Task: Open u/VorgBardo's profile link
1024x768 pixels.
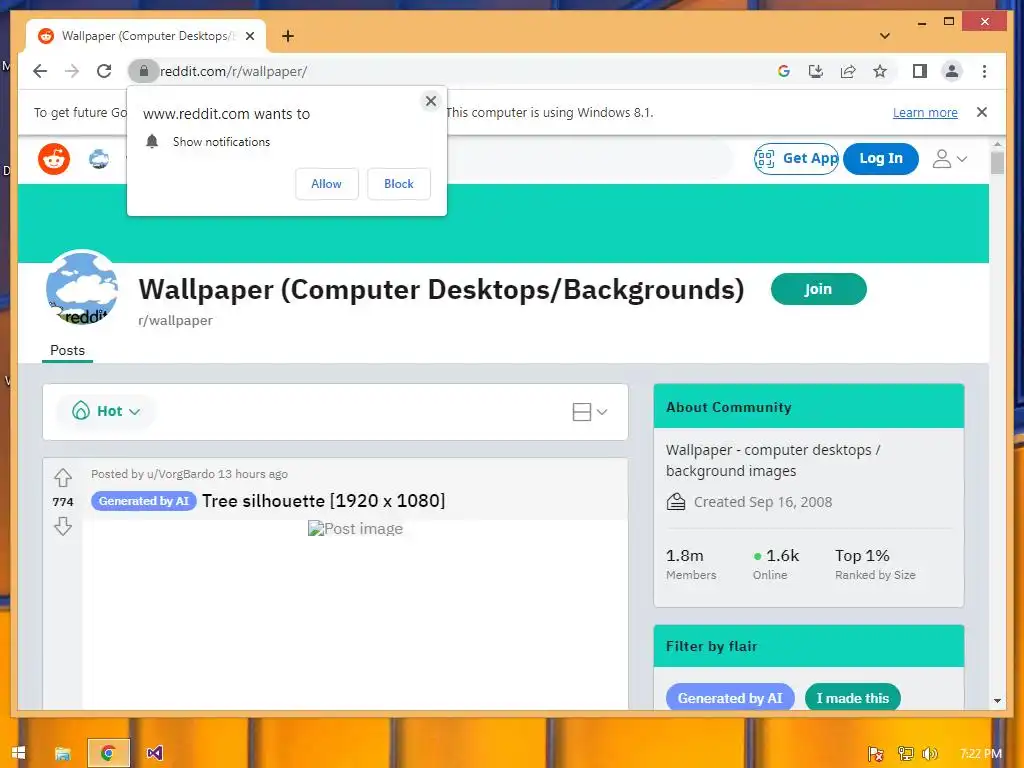Action: [180, 474]
